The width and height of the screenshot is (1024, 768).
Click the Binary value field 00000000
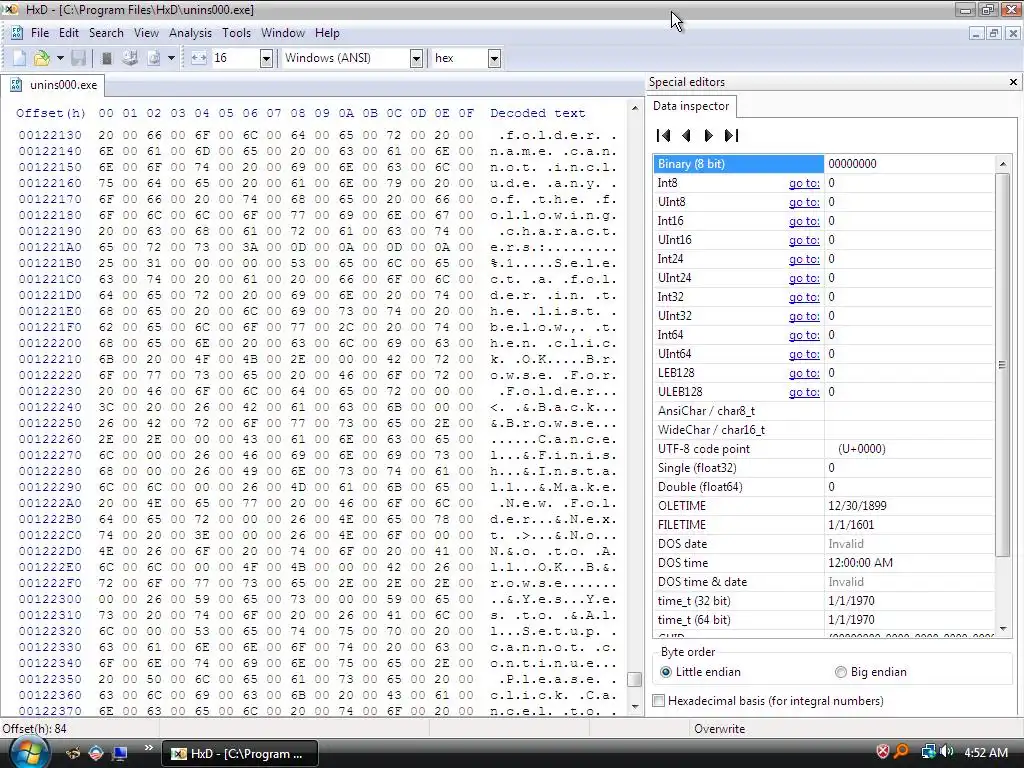coord(909,164)
